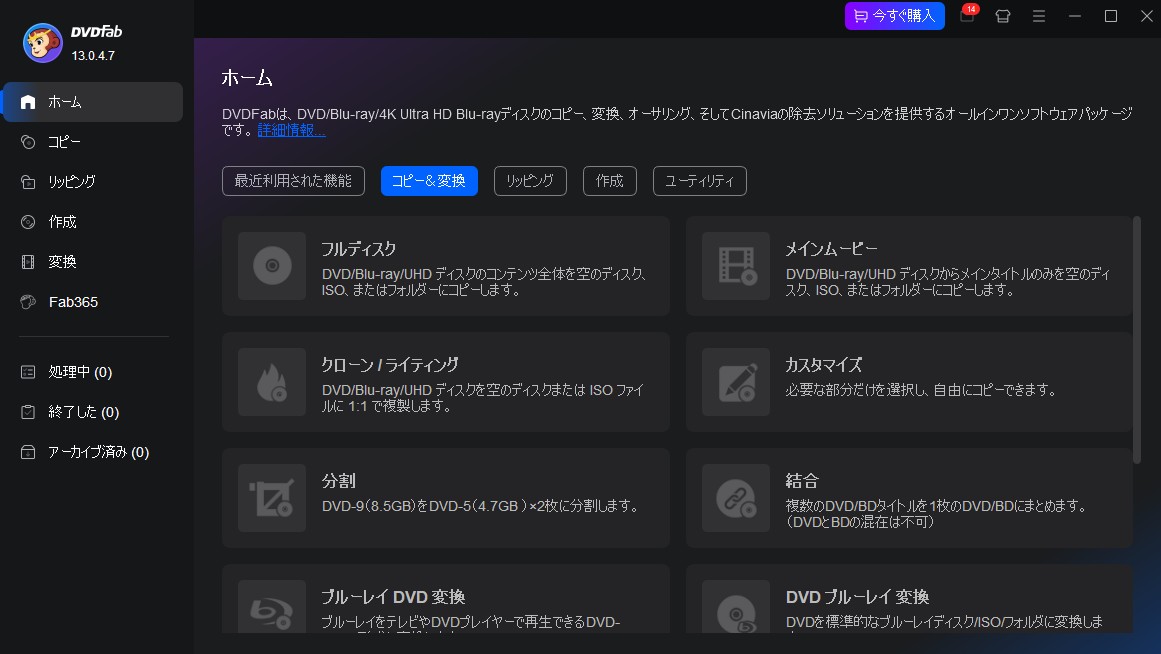The image size is (1161, 654).
Task: Select the 最近利用された機能 tab
Action: [293, 181]
